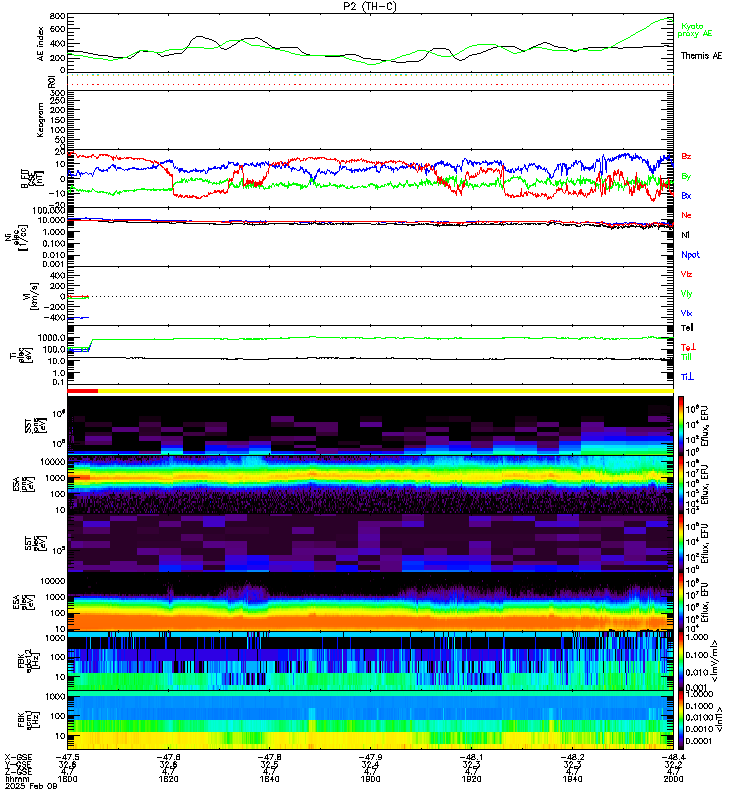
Task: Click the green By legend label
Action: click(686, 177)
